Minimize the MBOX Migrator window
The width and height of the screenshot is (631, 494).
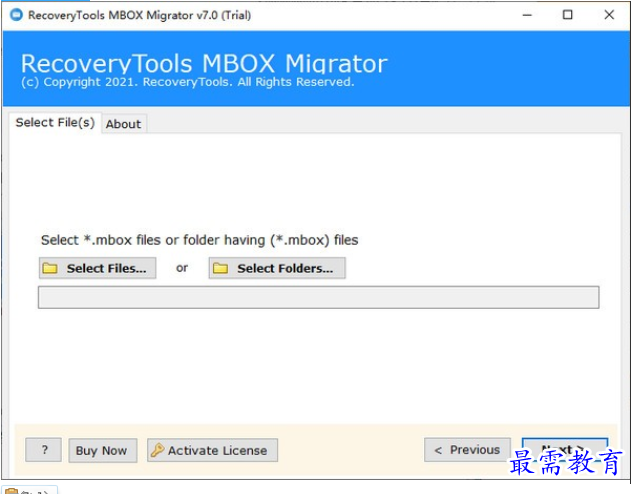pos(527,15)
